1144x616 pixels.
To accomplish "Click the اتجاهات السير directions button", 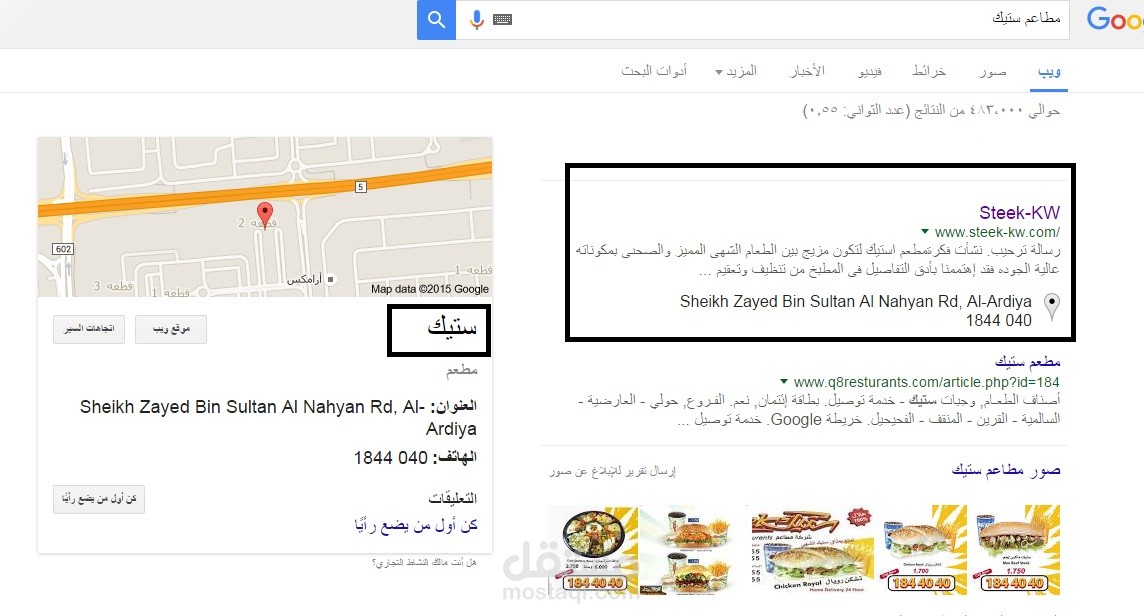I will [89, 329].
